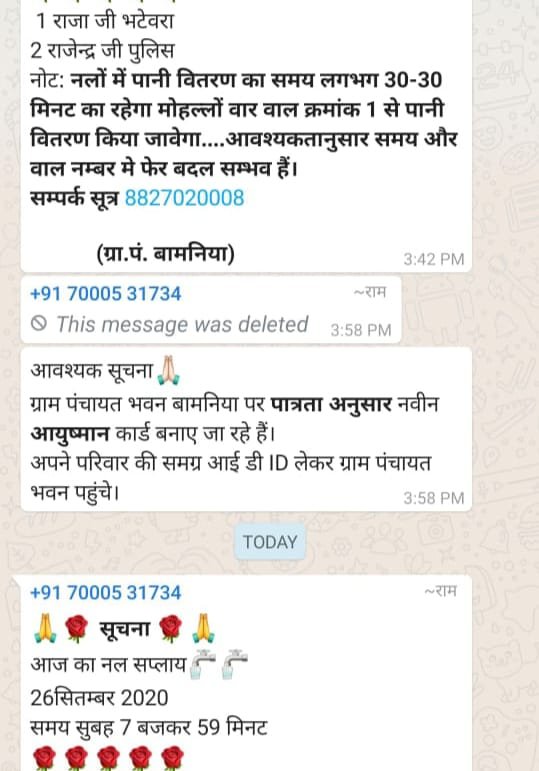Tap the rose emoji left of सूचना
Image resolution: width=539 pixels, height=771 pixels.
(x=76, y=630)
